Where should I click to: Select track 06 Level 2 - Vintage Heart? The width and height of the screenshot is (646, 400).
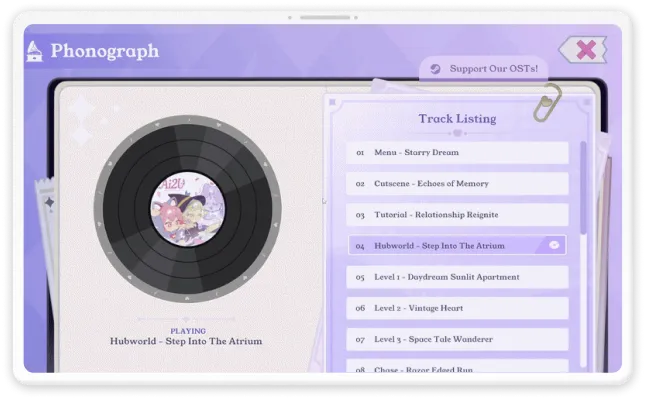coord(457,308)
